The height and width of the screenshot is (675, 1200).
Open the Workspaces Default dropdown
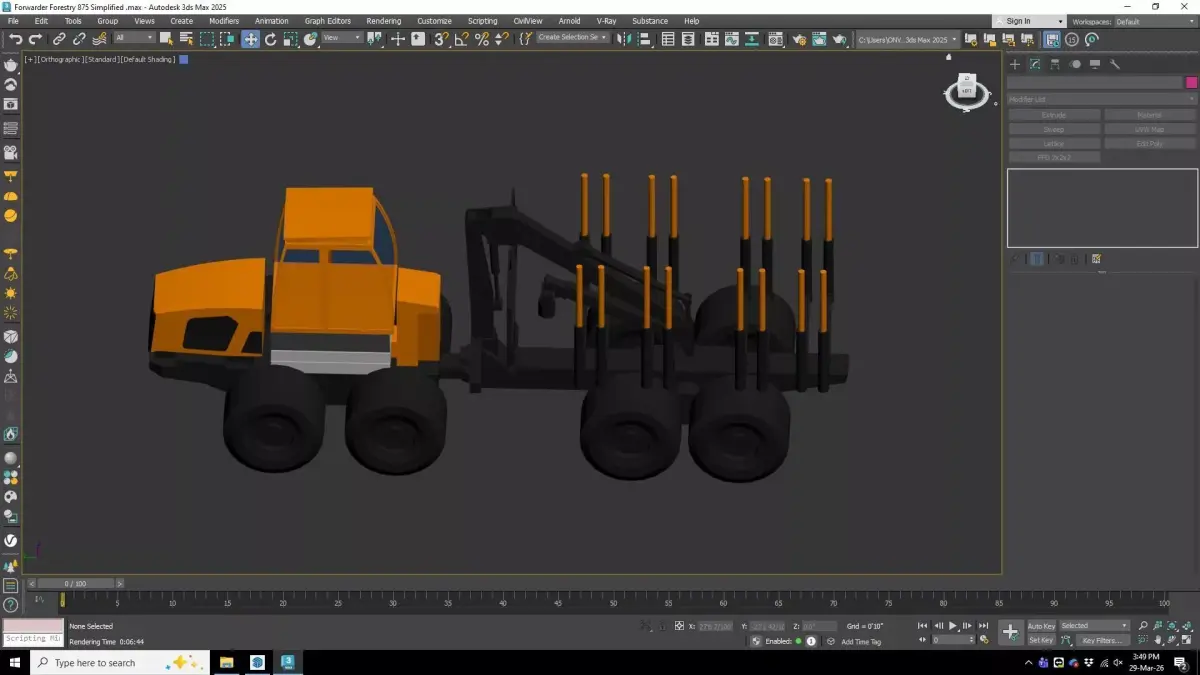pos(1155,21)
